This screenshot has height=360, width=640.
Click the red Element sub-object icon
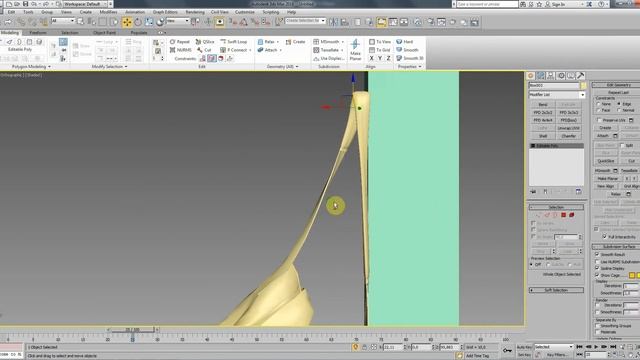tap(572, 215)
